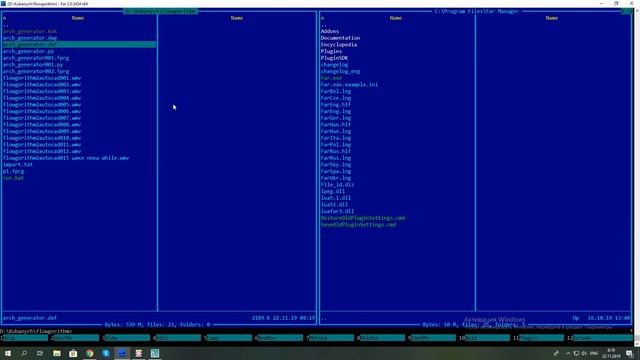The width and height of the screenshot is (640, 360).
Task: Click the F8 Delete key bar button
Action: (382, 338)
